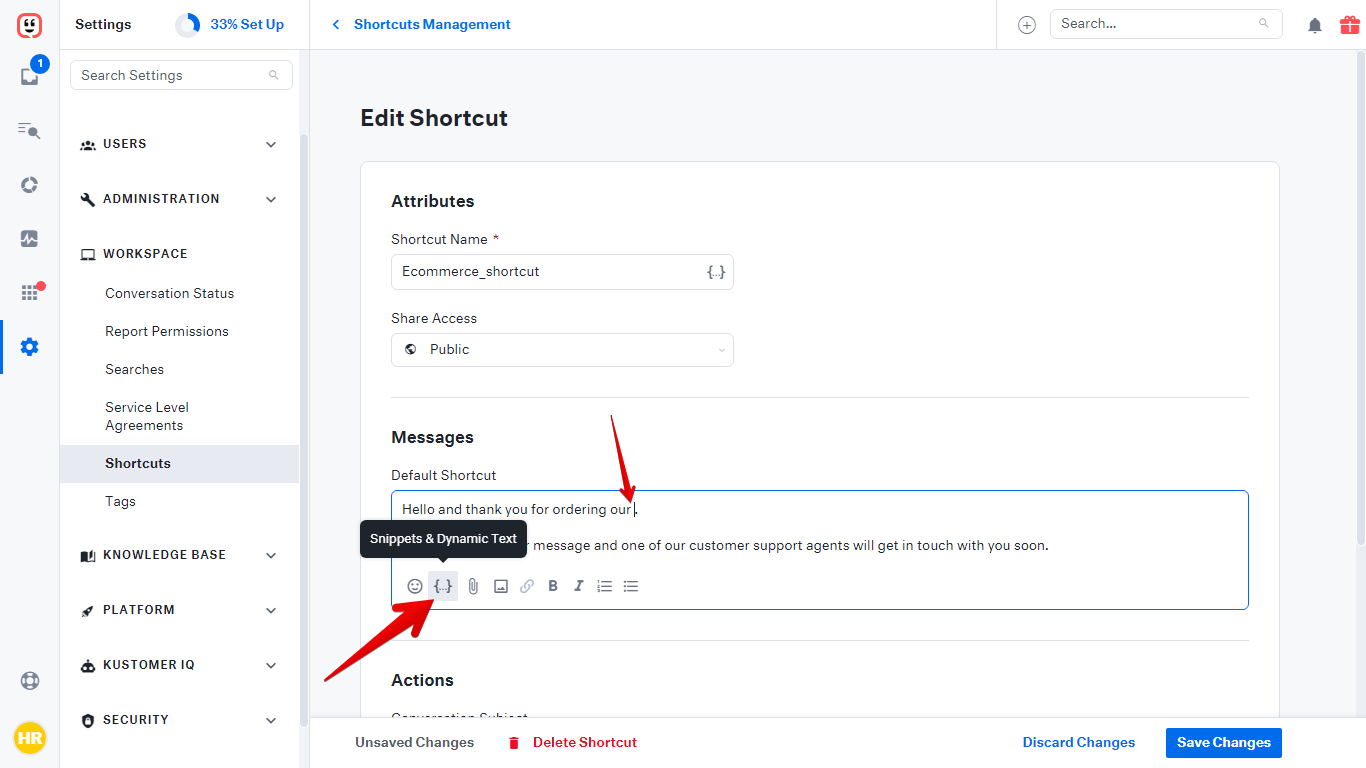Image resolution: width=1366 pixels, height=768 pixels.
Task: Go back via Shortcuts Management arrow
Action: click(x=336, y=24)
